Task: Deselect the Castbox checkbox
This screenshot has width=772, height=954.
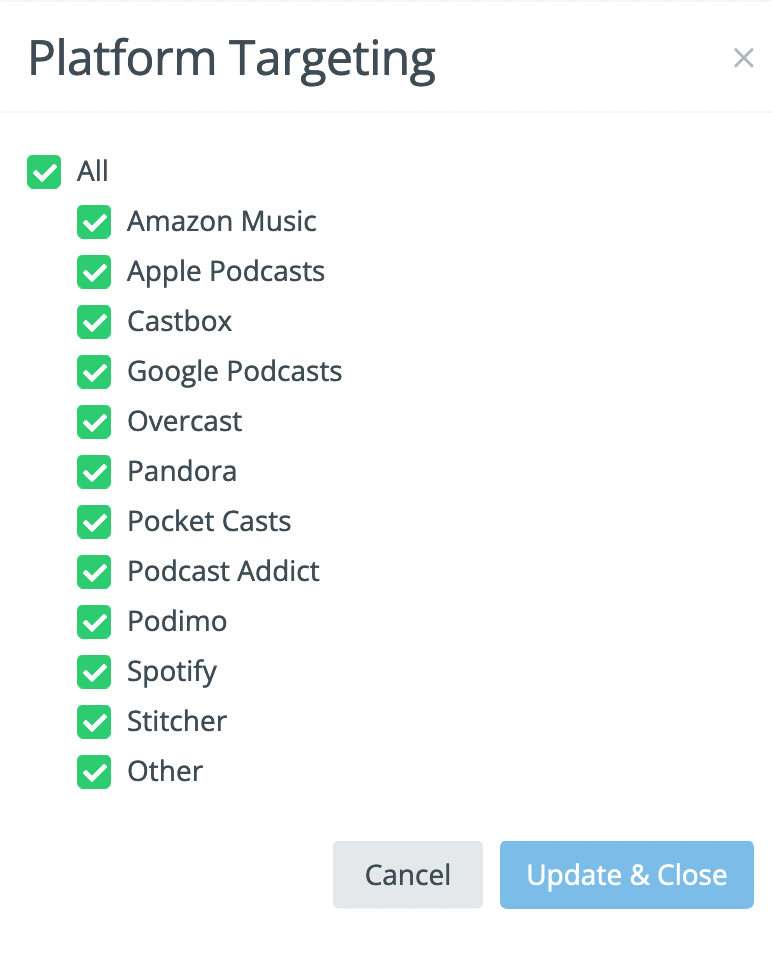Action: click(x=94, y=321)
